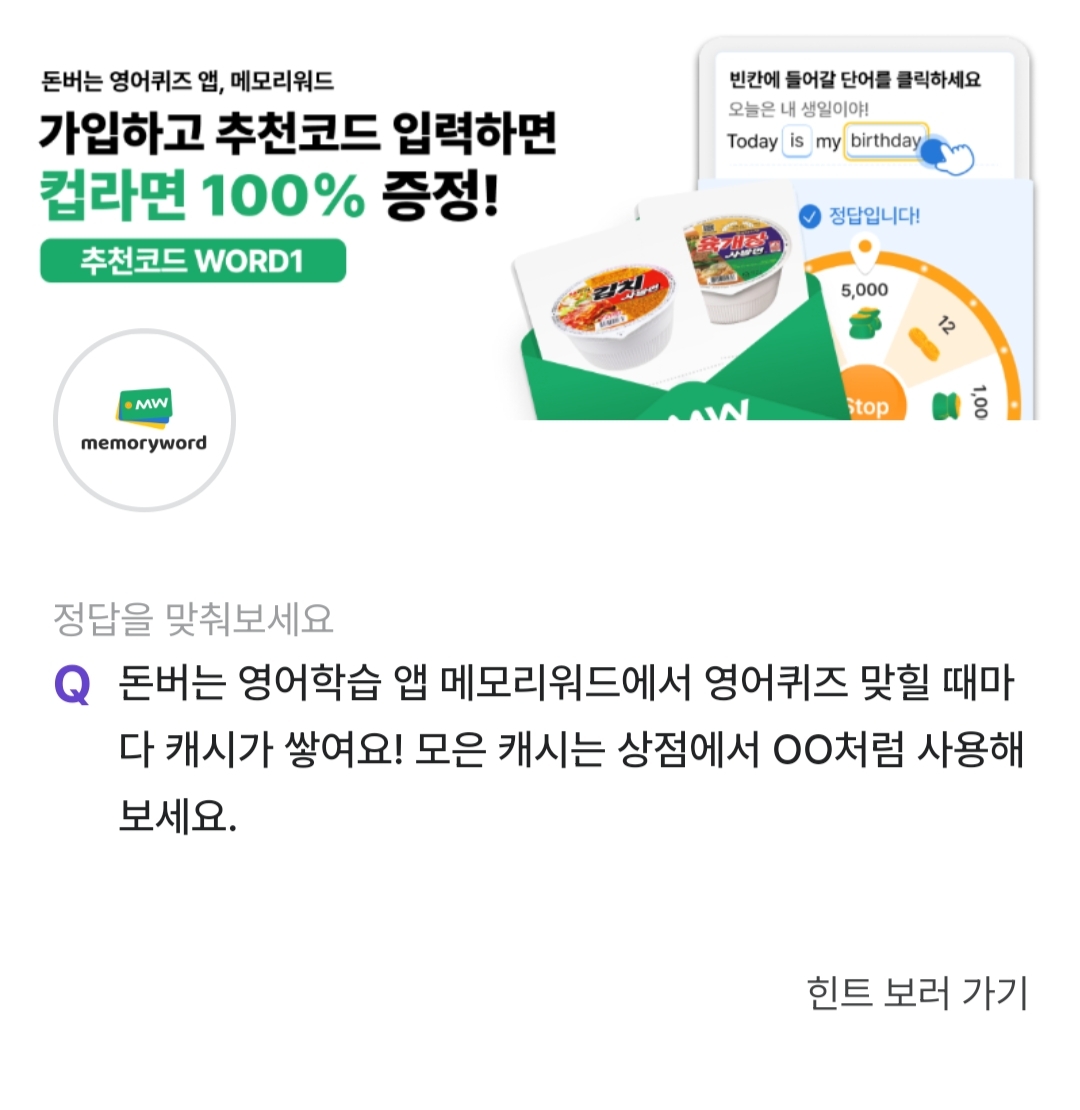
Task: Click the blue hand cursor icon
Action: pyautogui.click(x=947, y=154)
